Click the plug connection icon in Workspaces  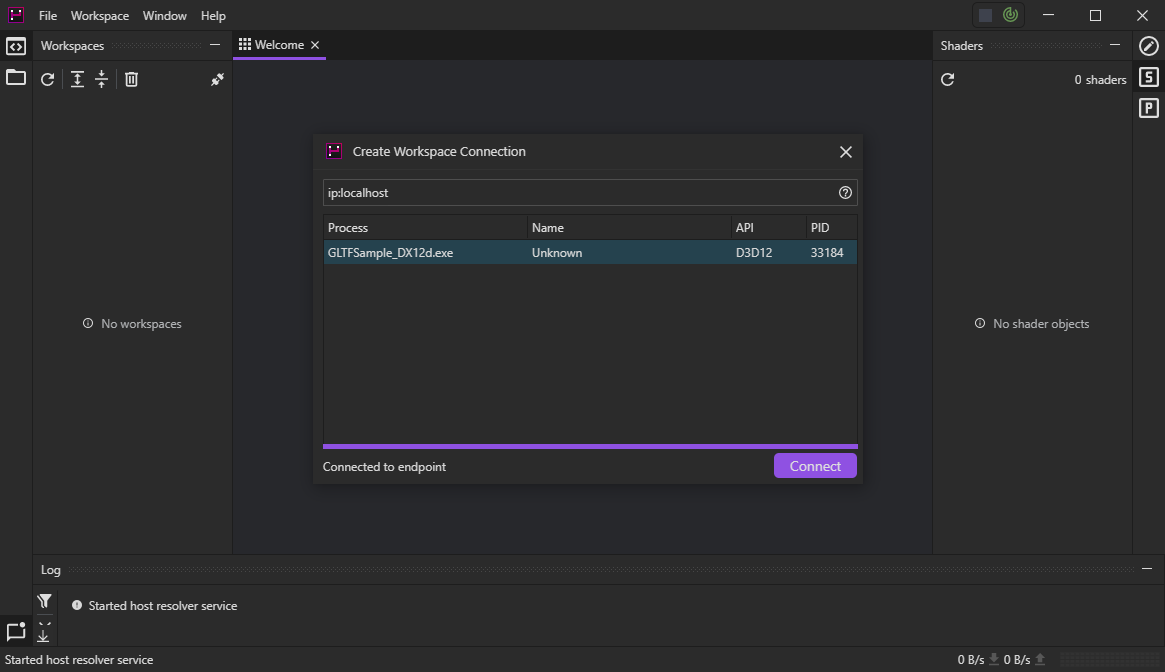coord(217,79)
